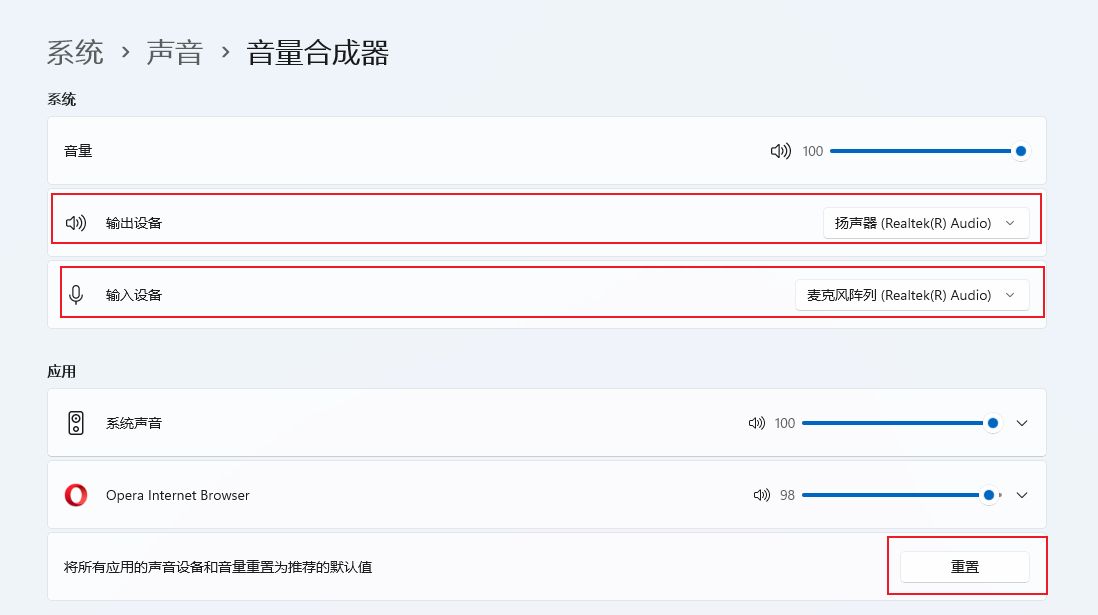This screenshot has height=615, width=1098.
Task: Click the 输入设备 row label
Action: pos(134,295)
